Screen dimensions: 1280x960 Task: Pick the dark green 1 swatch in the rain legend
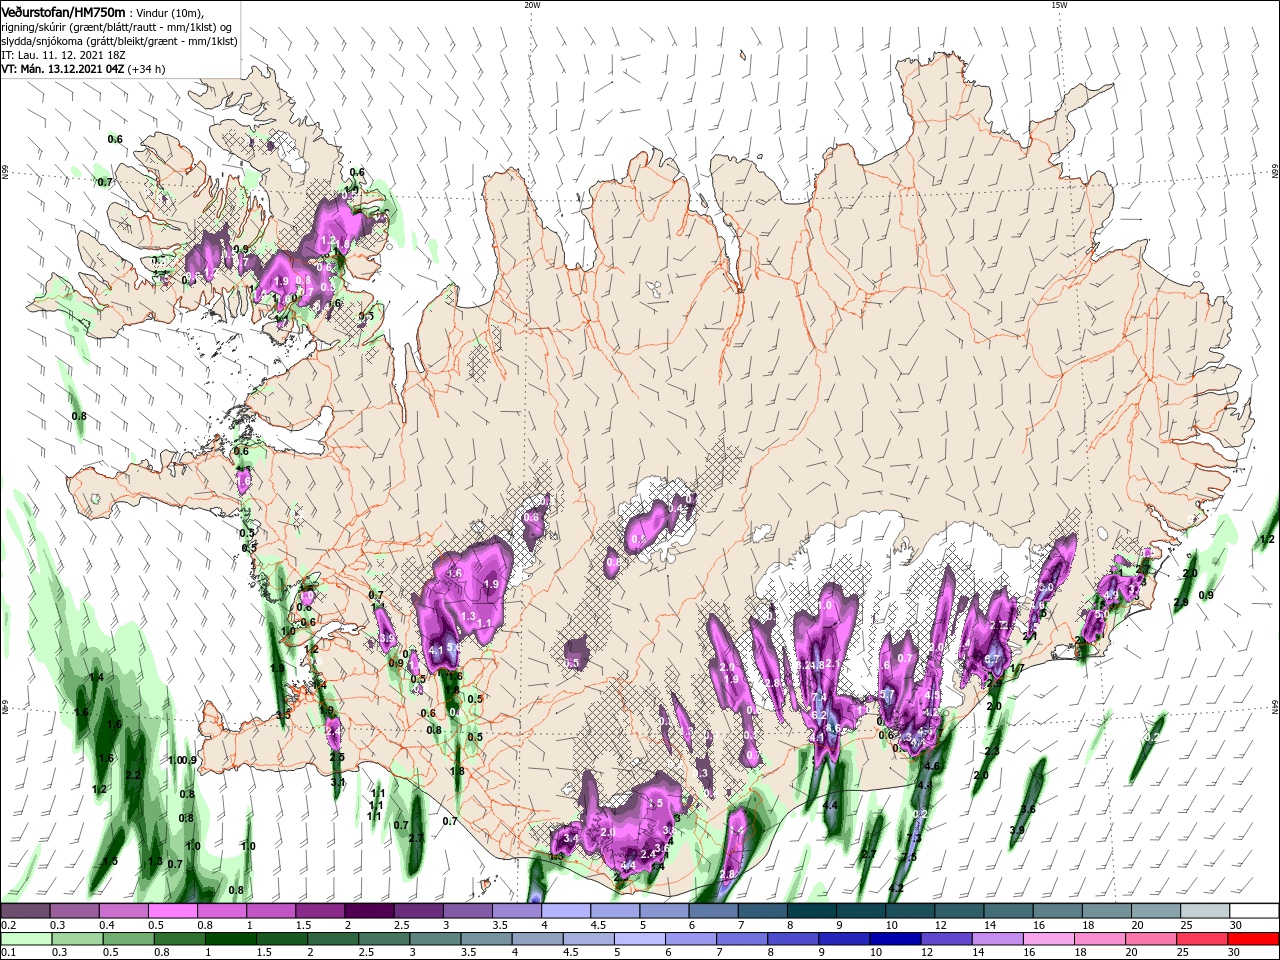230,939
